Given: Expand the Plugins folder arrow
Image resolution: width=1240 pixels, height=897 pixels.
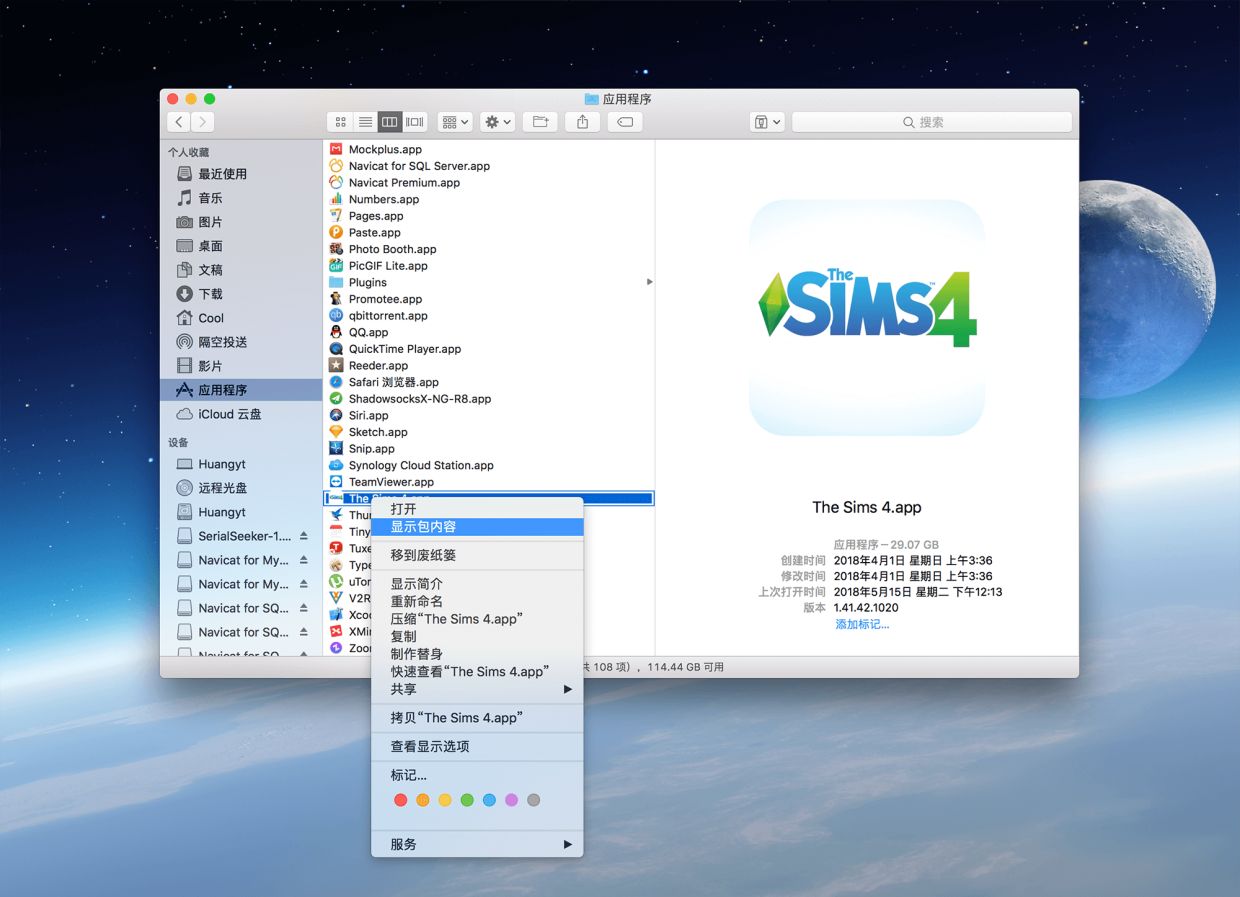Looking at the screenshot, I should pos(649,282).
